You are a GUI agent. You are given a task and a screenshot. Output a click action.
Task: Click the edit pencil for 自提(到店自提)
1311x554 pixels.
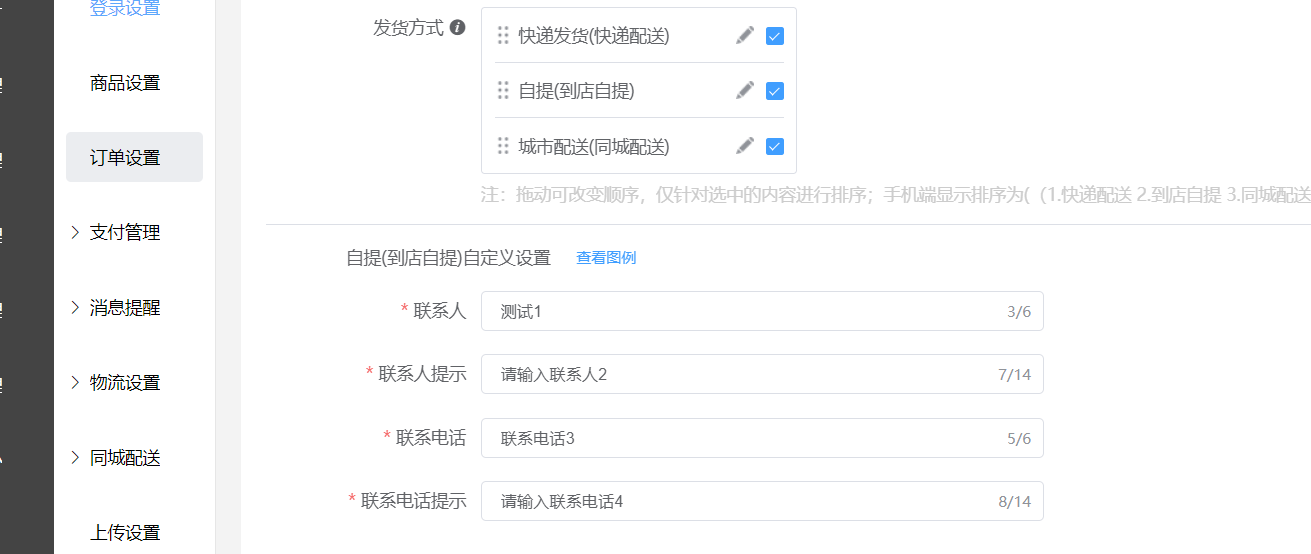click(x=744, y=91)
